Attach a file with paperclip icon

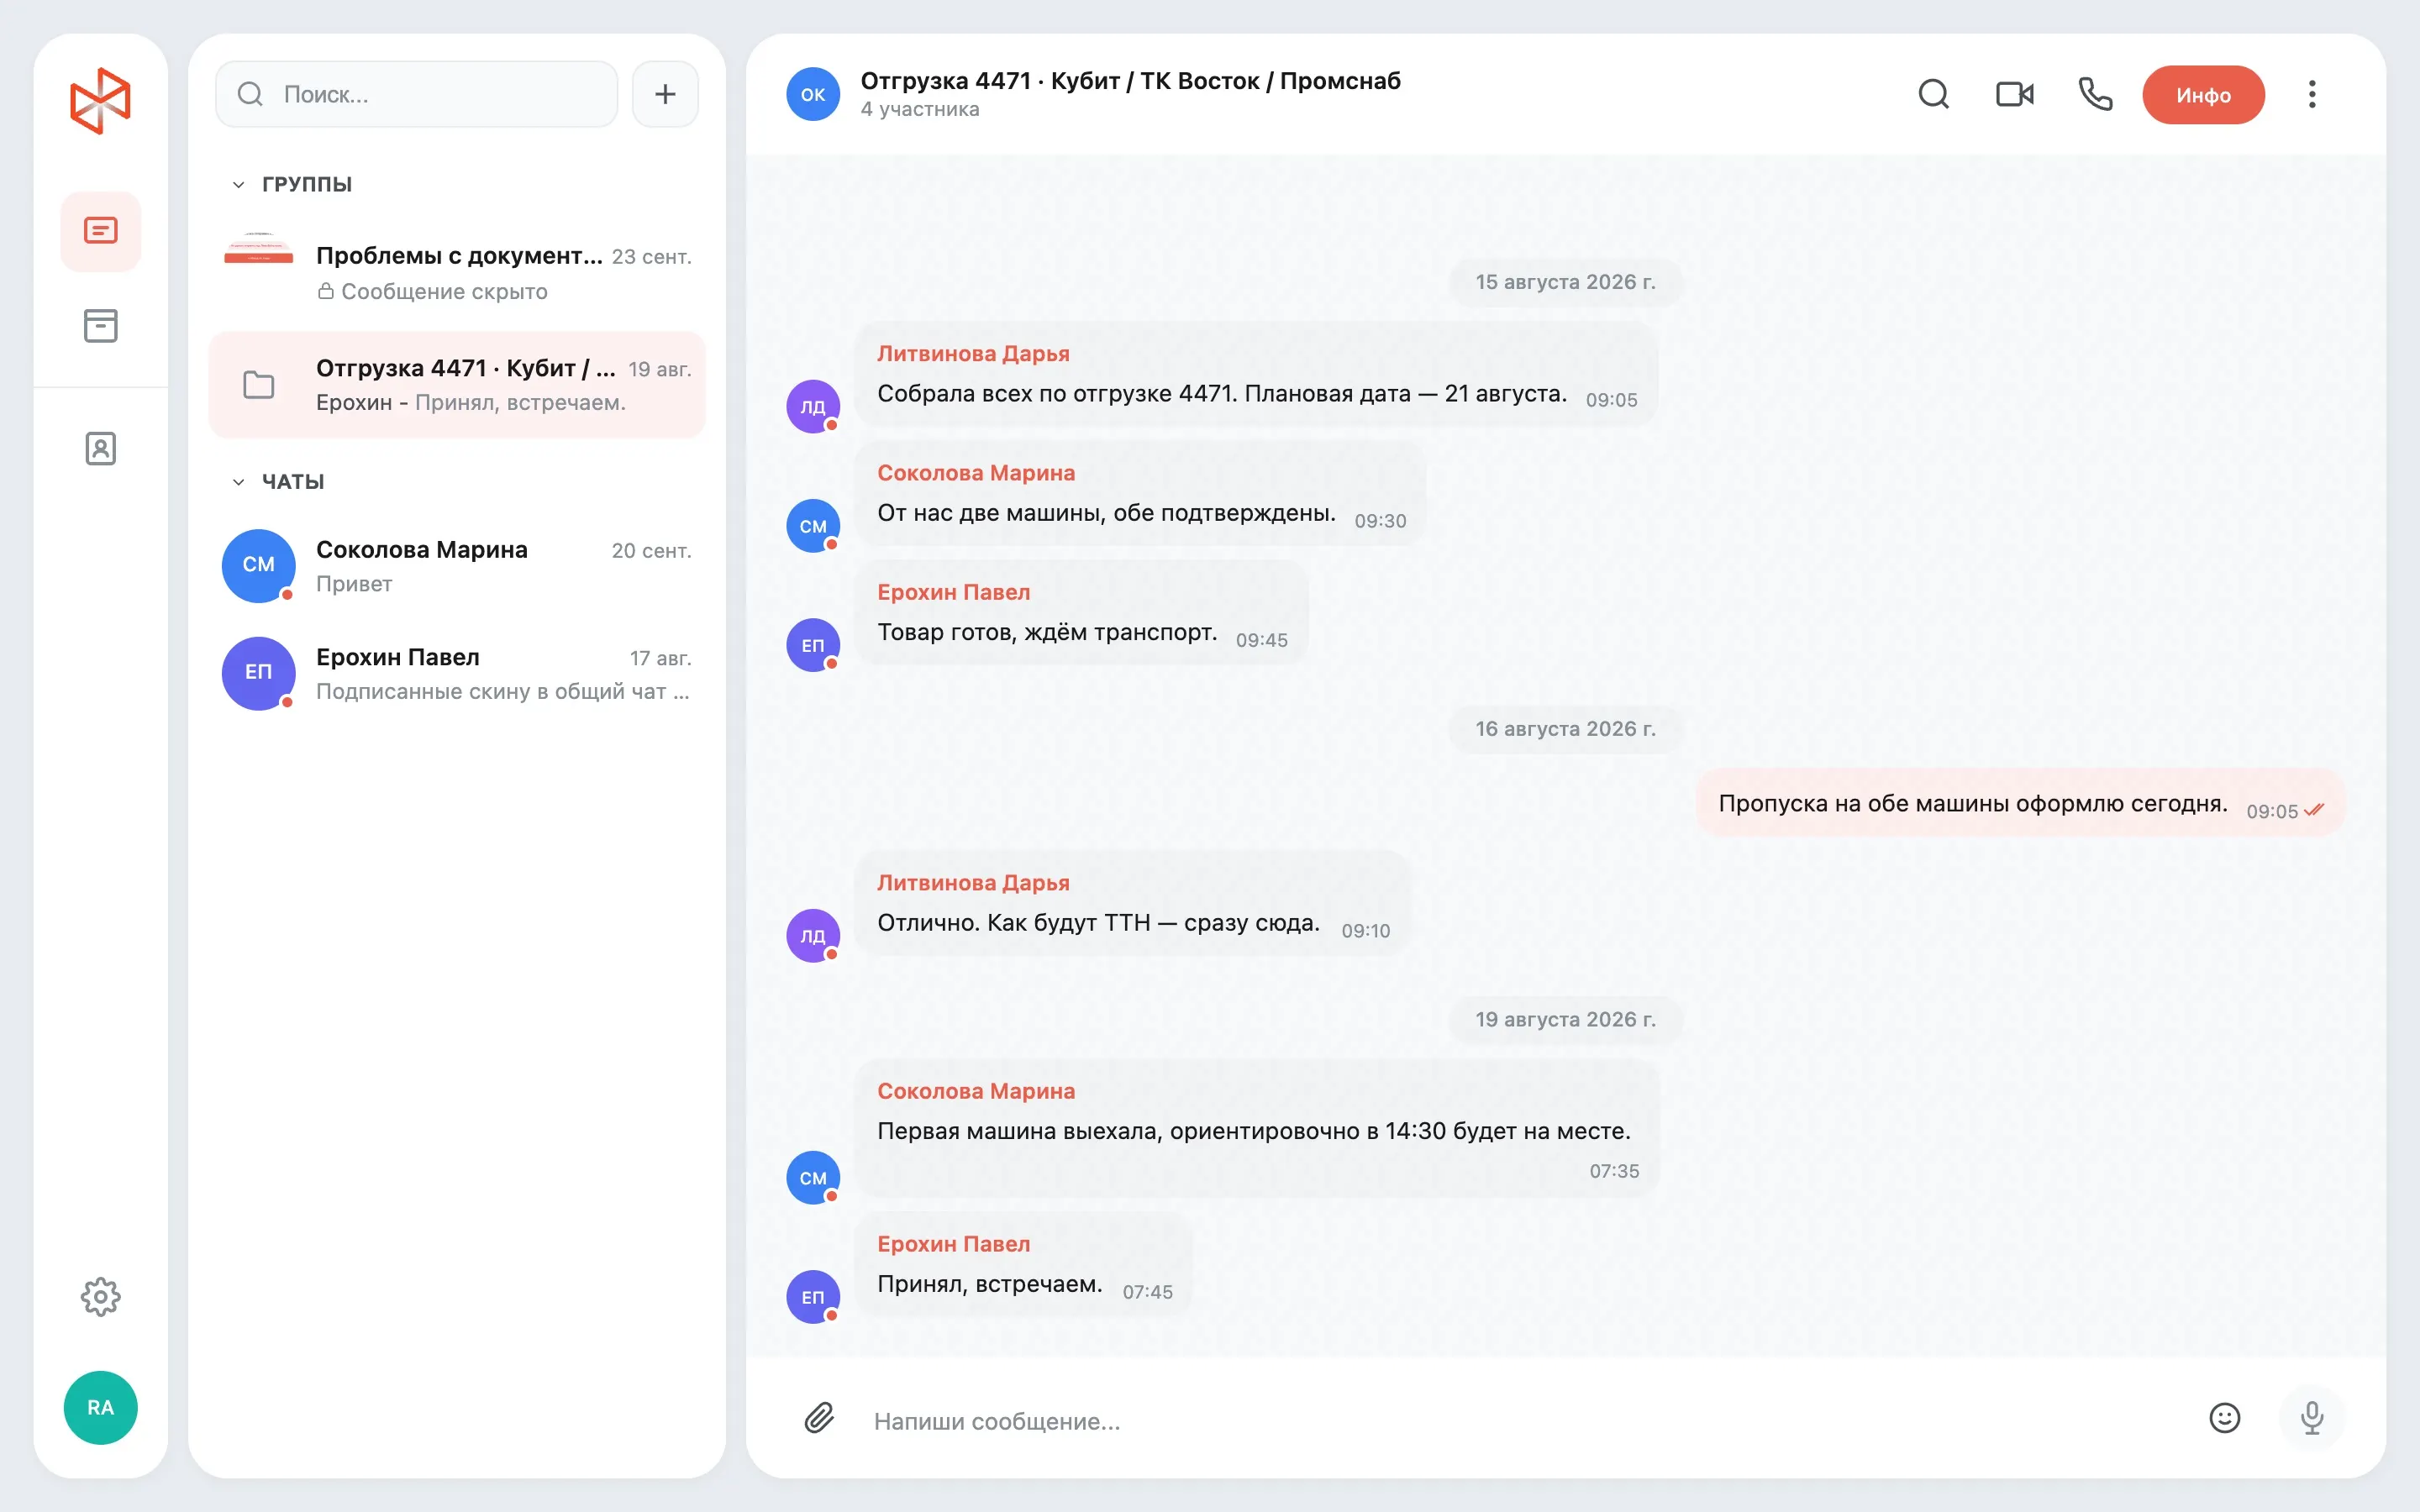819,1417
